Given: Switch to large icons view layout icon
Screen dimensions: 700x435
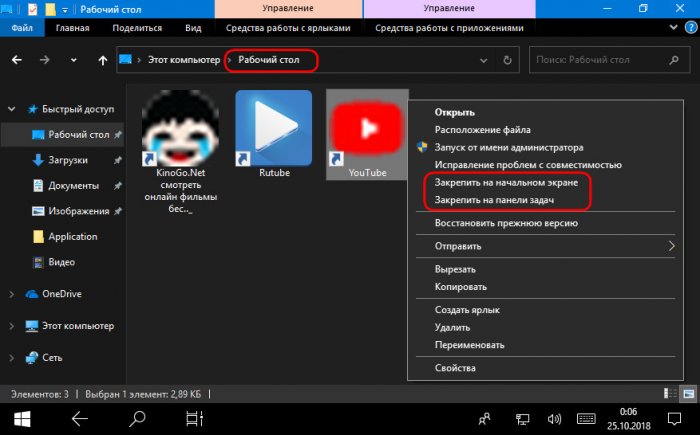Looking at the screenshot, I should point(689,393).
